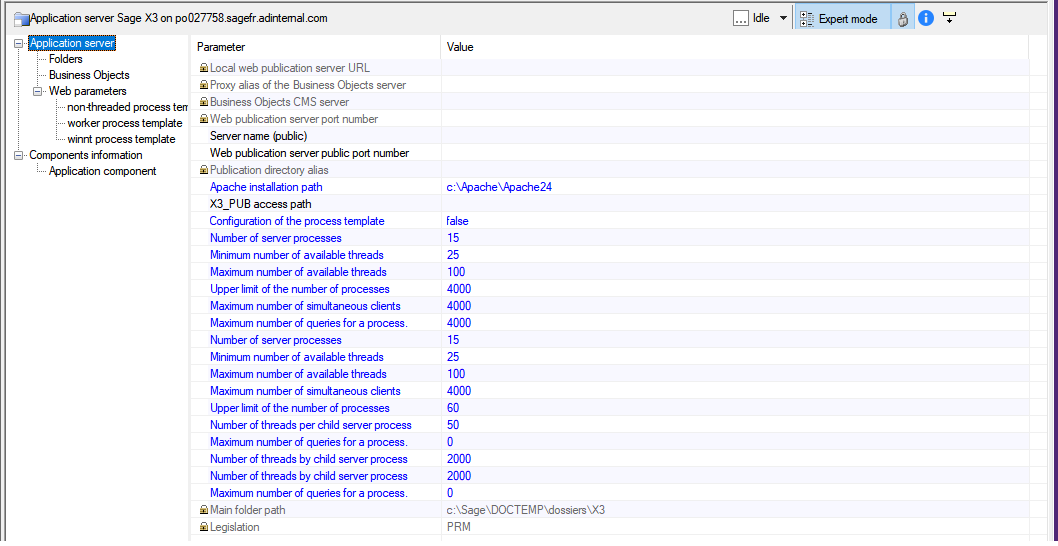The height and width of the screenshot is (546, 1058).
Task: Click the padlock icon in the toolbar
Action: point(902,19)
